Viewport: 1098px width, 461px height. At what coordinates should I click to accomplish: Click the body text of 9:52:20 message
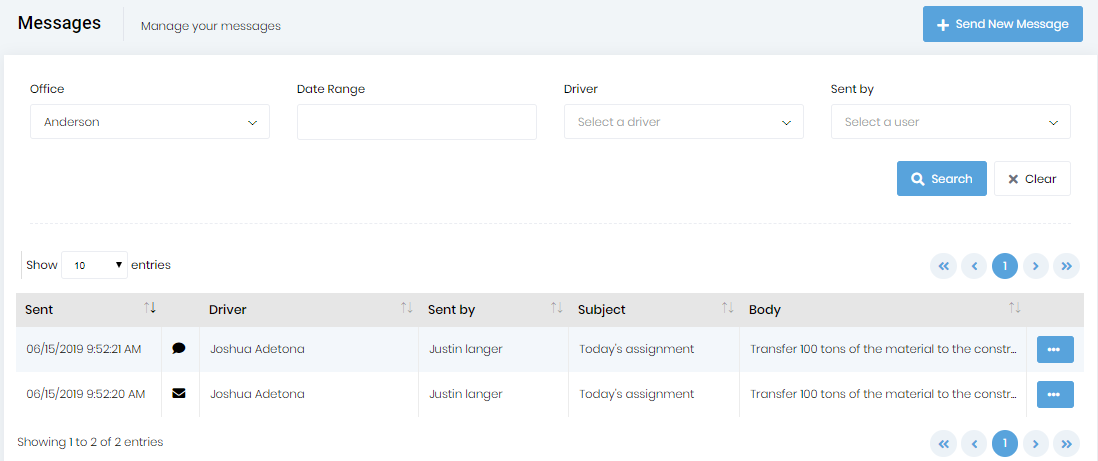(x=884, y=394)
